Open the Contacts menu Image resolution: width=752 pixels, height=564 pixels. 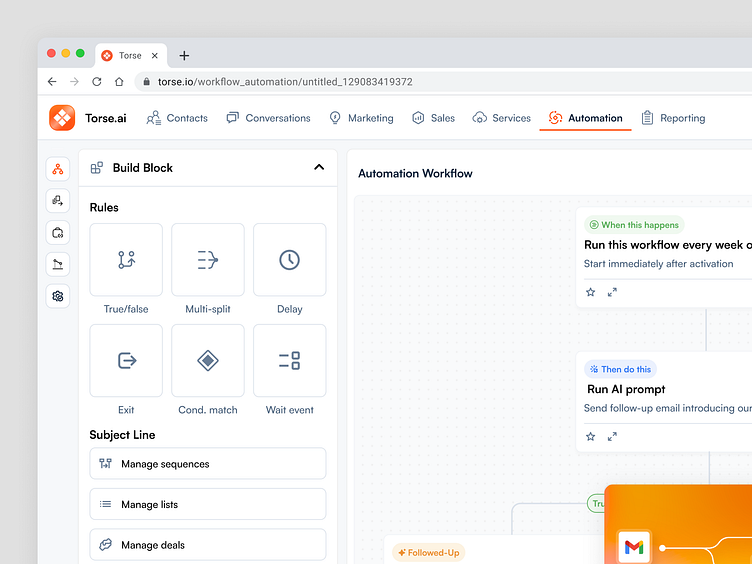[177, 118]
